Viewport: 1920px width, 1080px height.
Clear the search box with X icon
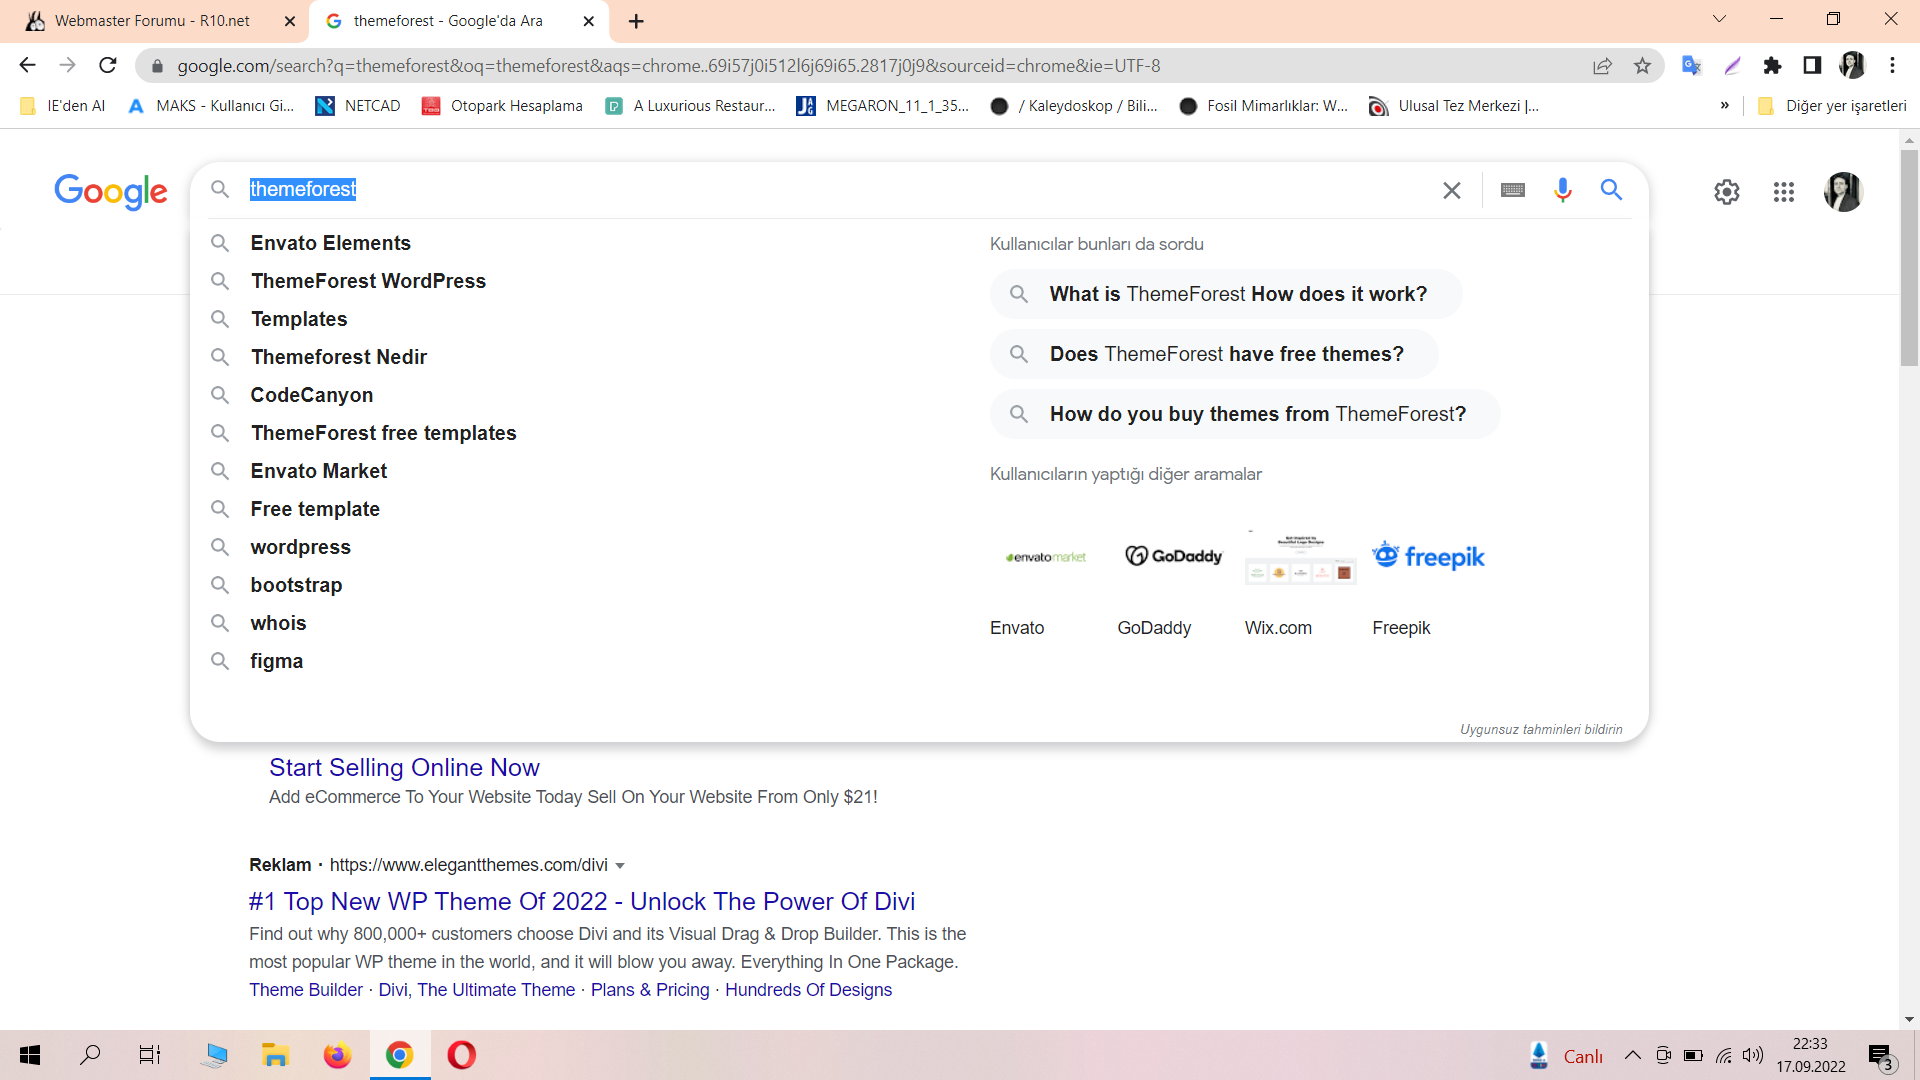(1452, 190)
